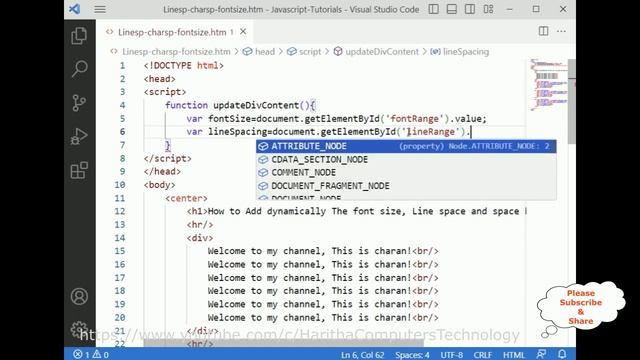Open Run and Debug view
The image size is (640, 360).
click(79, 136)
